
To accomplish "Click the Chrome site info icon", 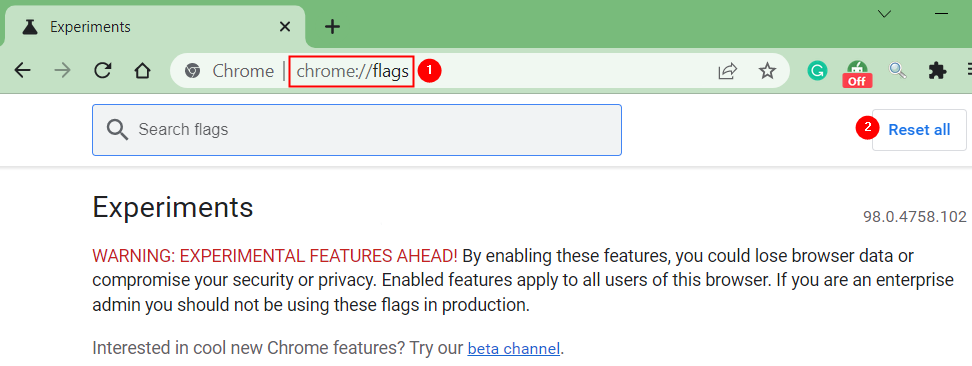I will 192,71.
